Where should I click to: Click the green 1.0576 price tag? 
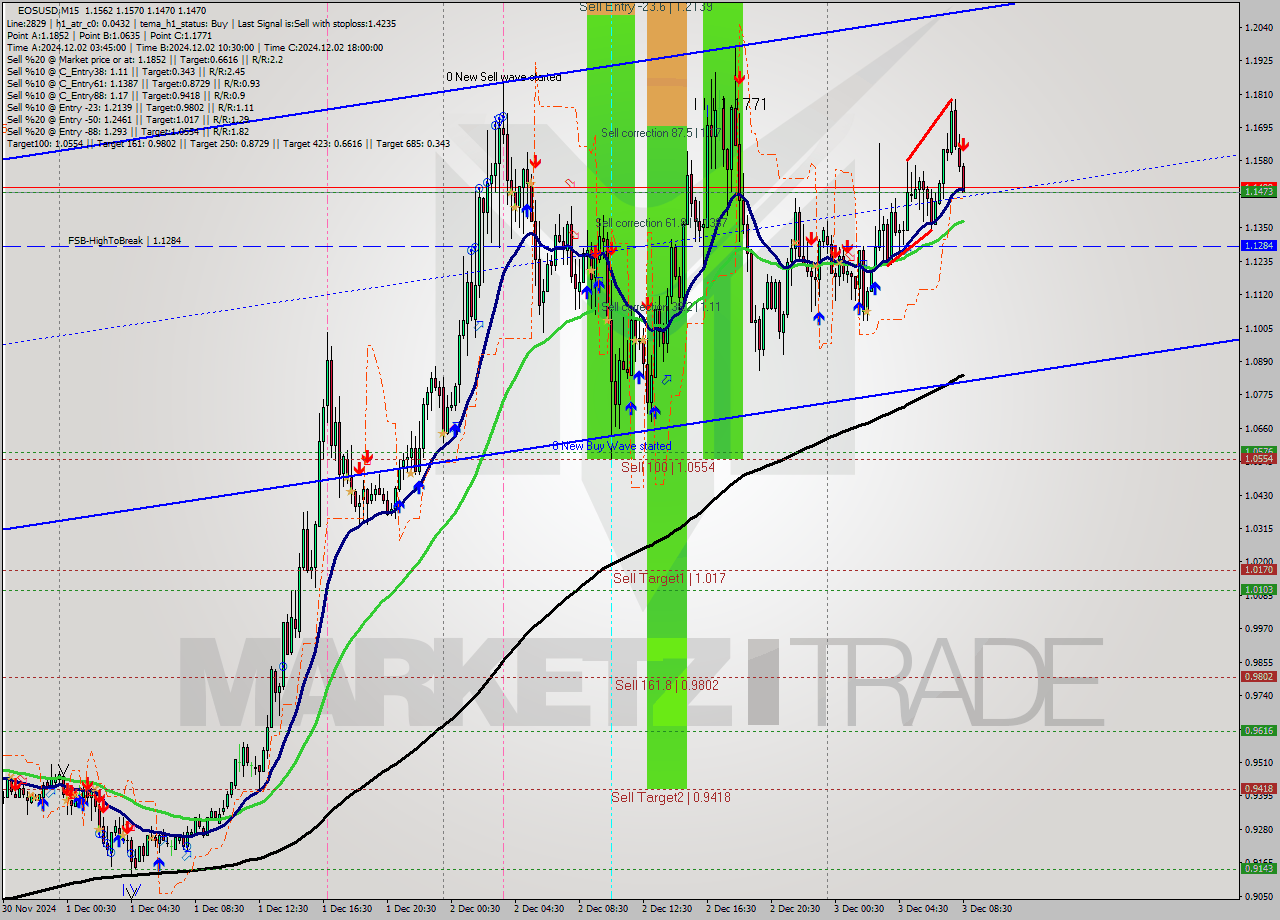pyautogui.click(x=1258, y=451)
